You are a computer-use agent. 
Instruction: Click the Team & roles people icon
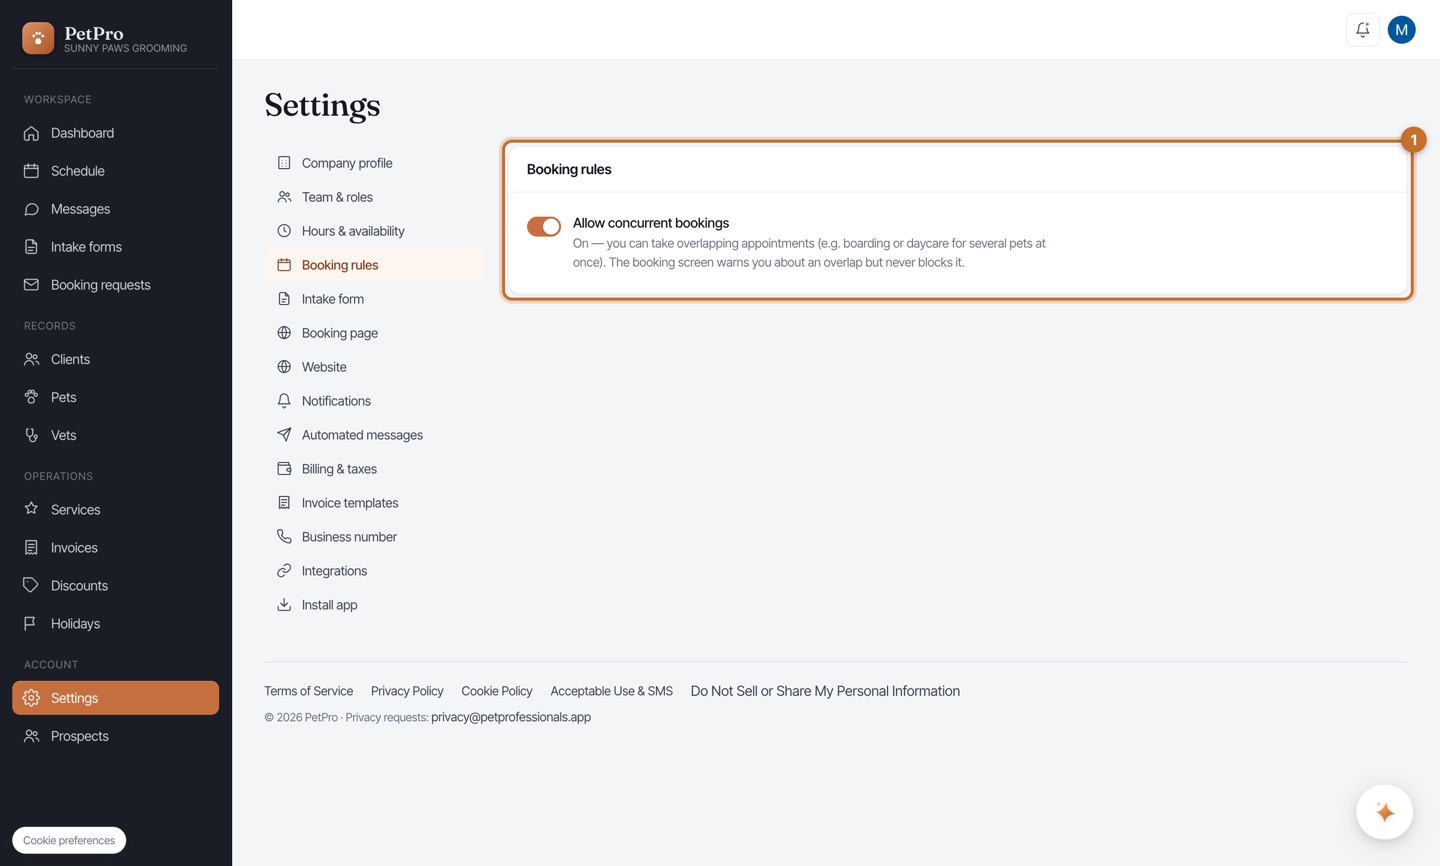coord(284,197)
